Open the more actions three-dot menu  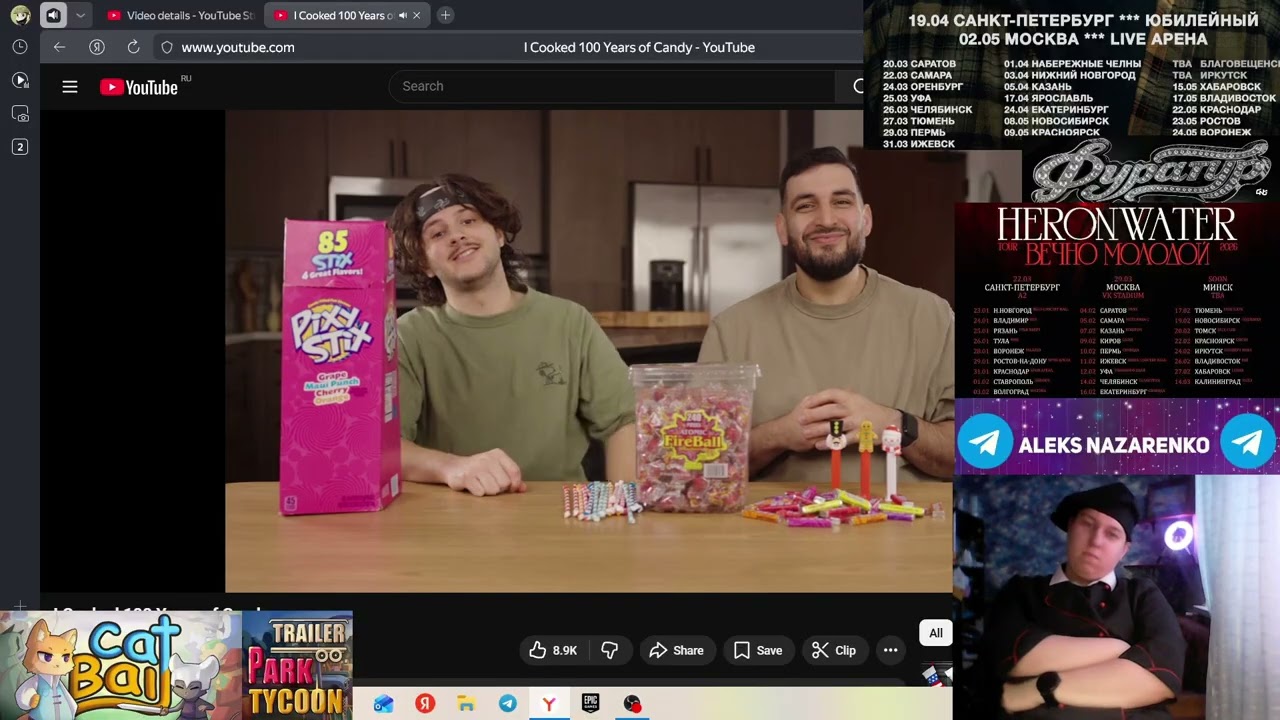point(890,650)
